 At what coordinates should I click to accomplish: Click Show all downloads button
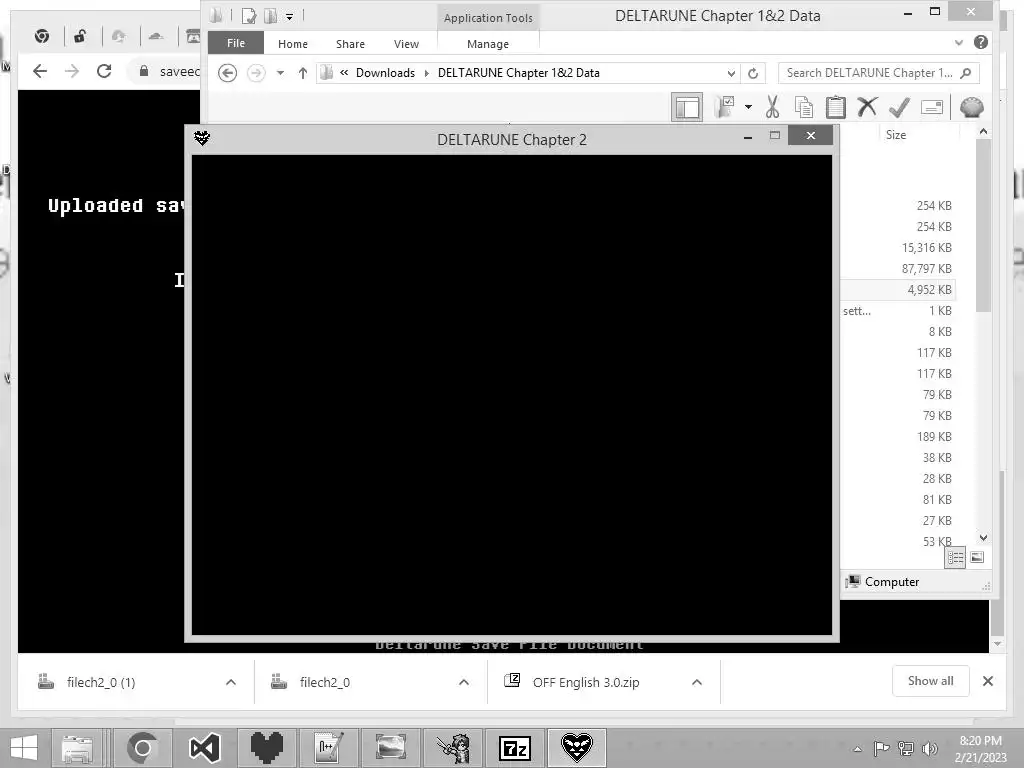click(x=930, y=681)
